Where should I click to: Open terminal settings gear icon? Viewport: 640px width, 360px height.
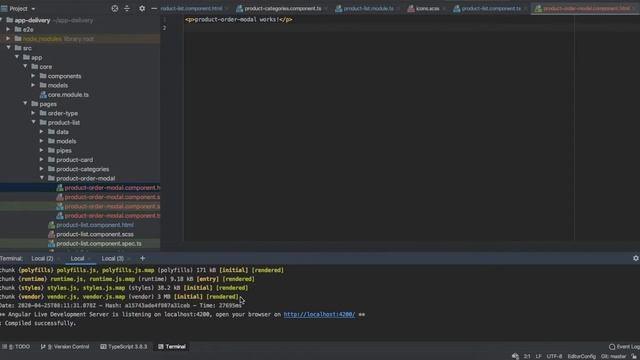click(x=636, y=258)
